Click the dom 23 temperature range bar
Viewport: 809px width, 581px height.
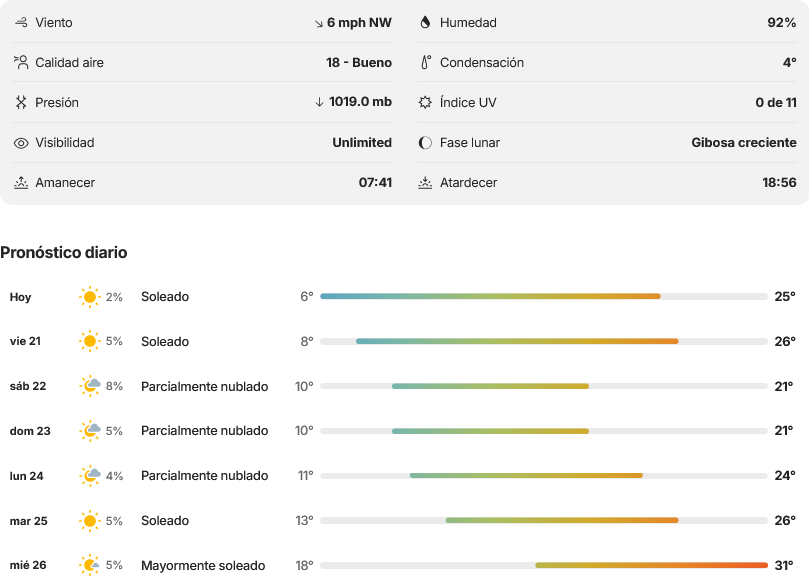(x=544, y=431)
